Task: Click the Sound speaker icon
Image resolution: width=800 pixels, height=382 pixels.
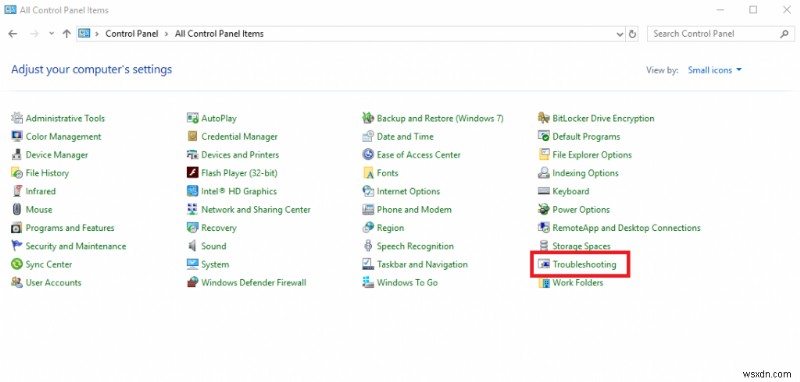Action: pos(192,246)
